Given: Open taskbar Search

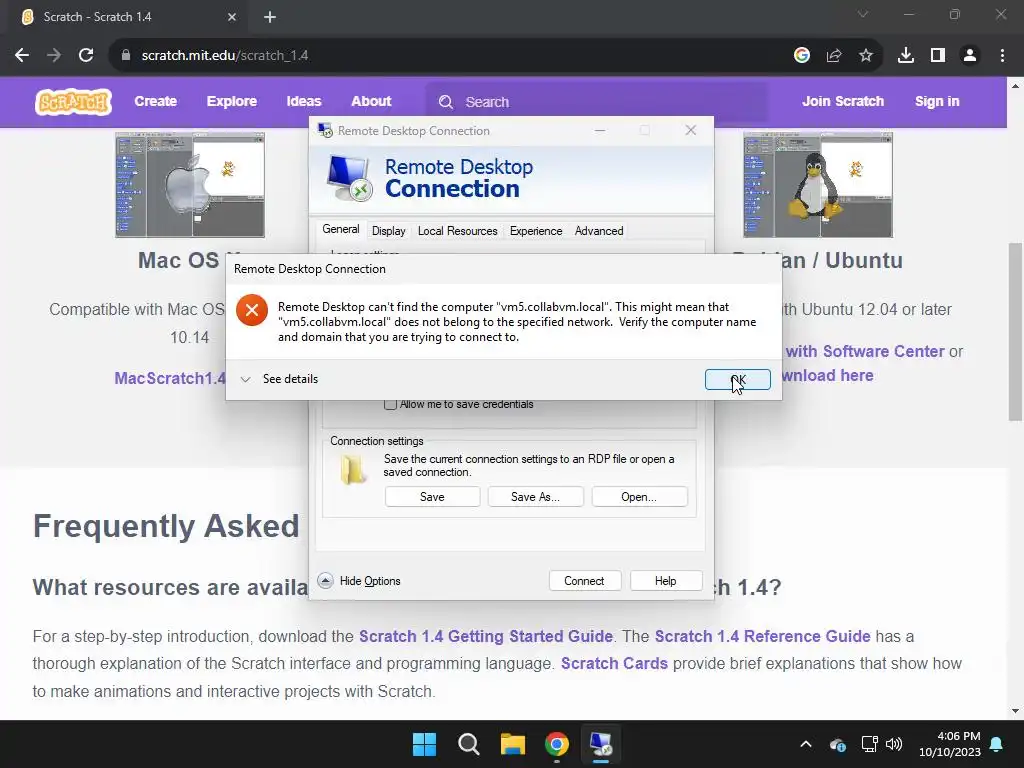Looking at the screenshot, I should click(469, 744).
